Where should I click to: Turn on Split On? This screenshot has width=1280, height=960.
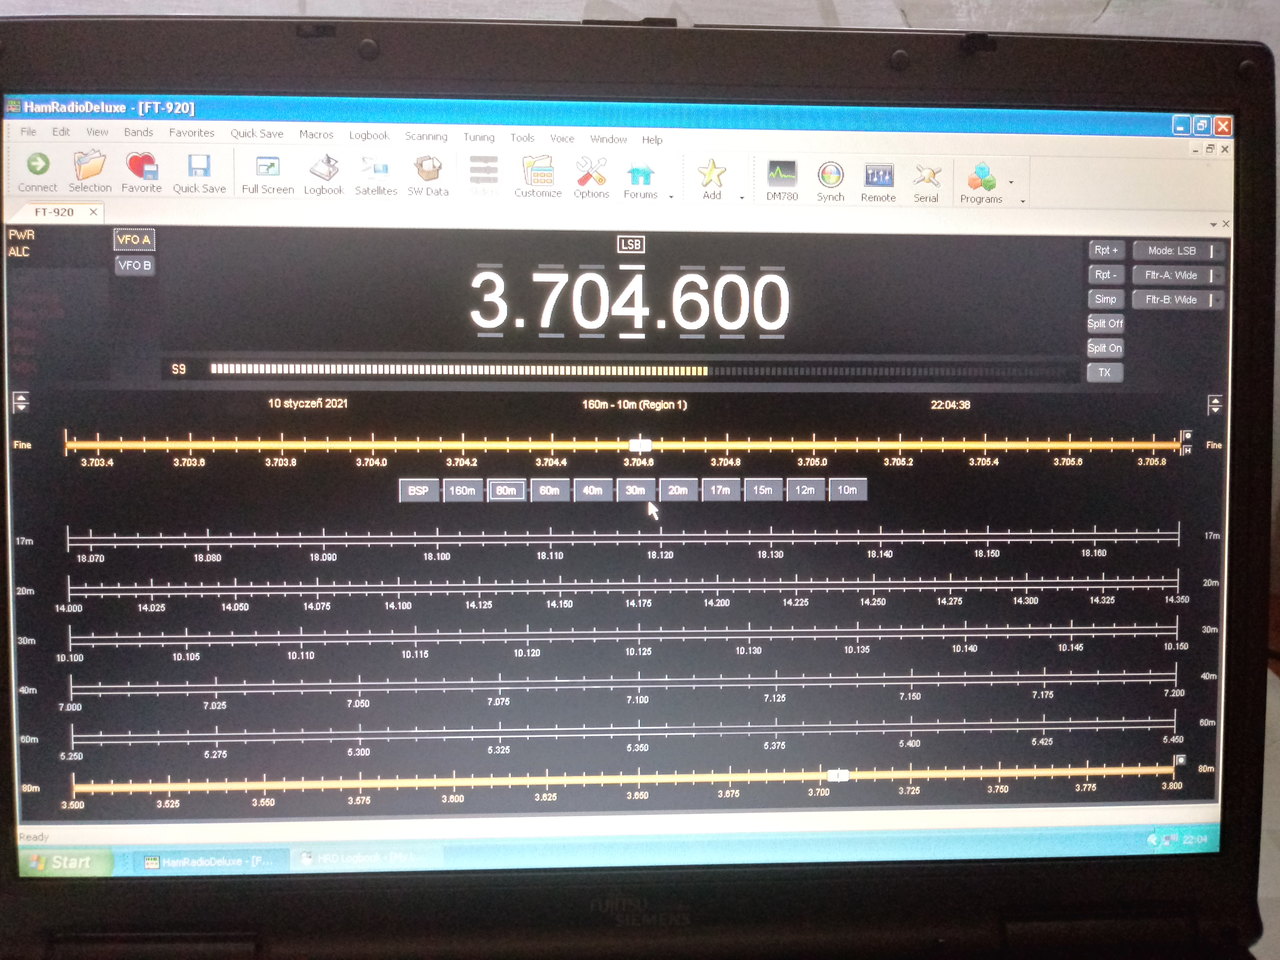pos(1105,348)
